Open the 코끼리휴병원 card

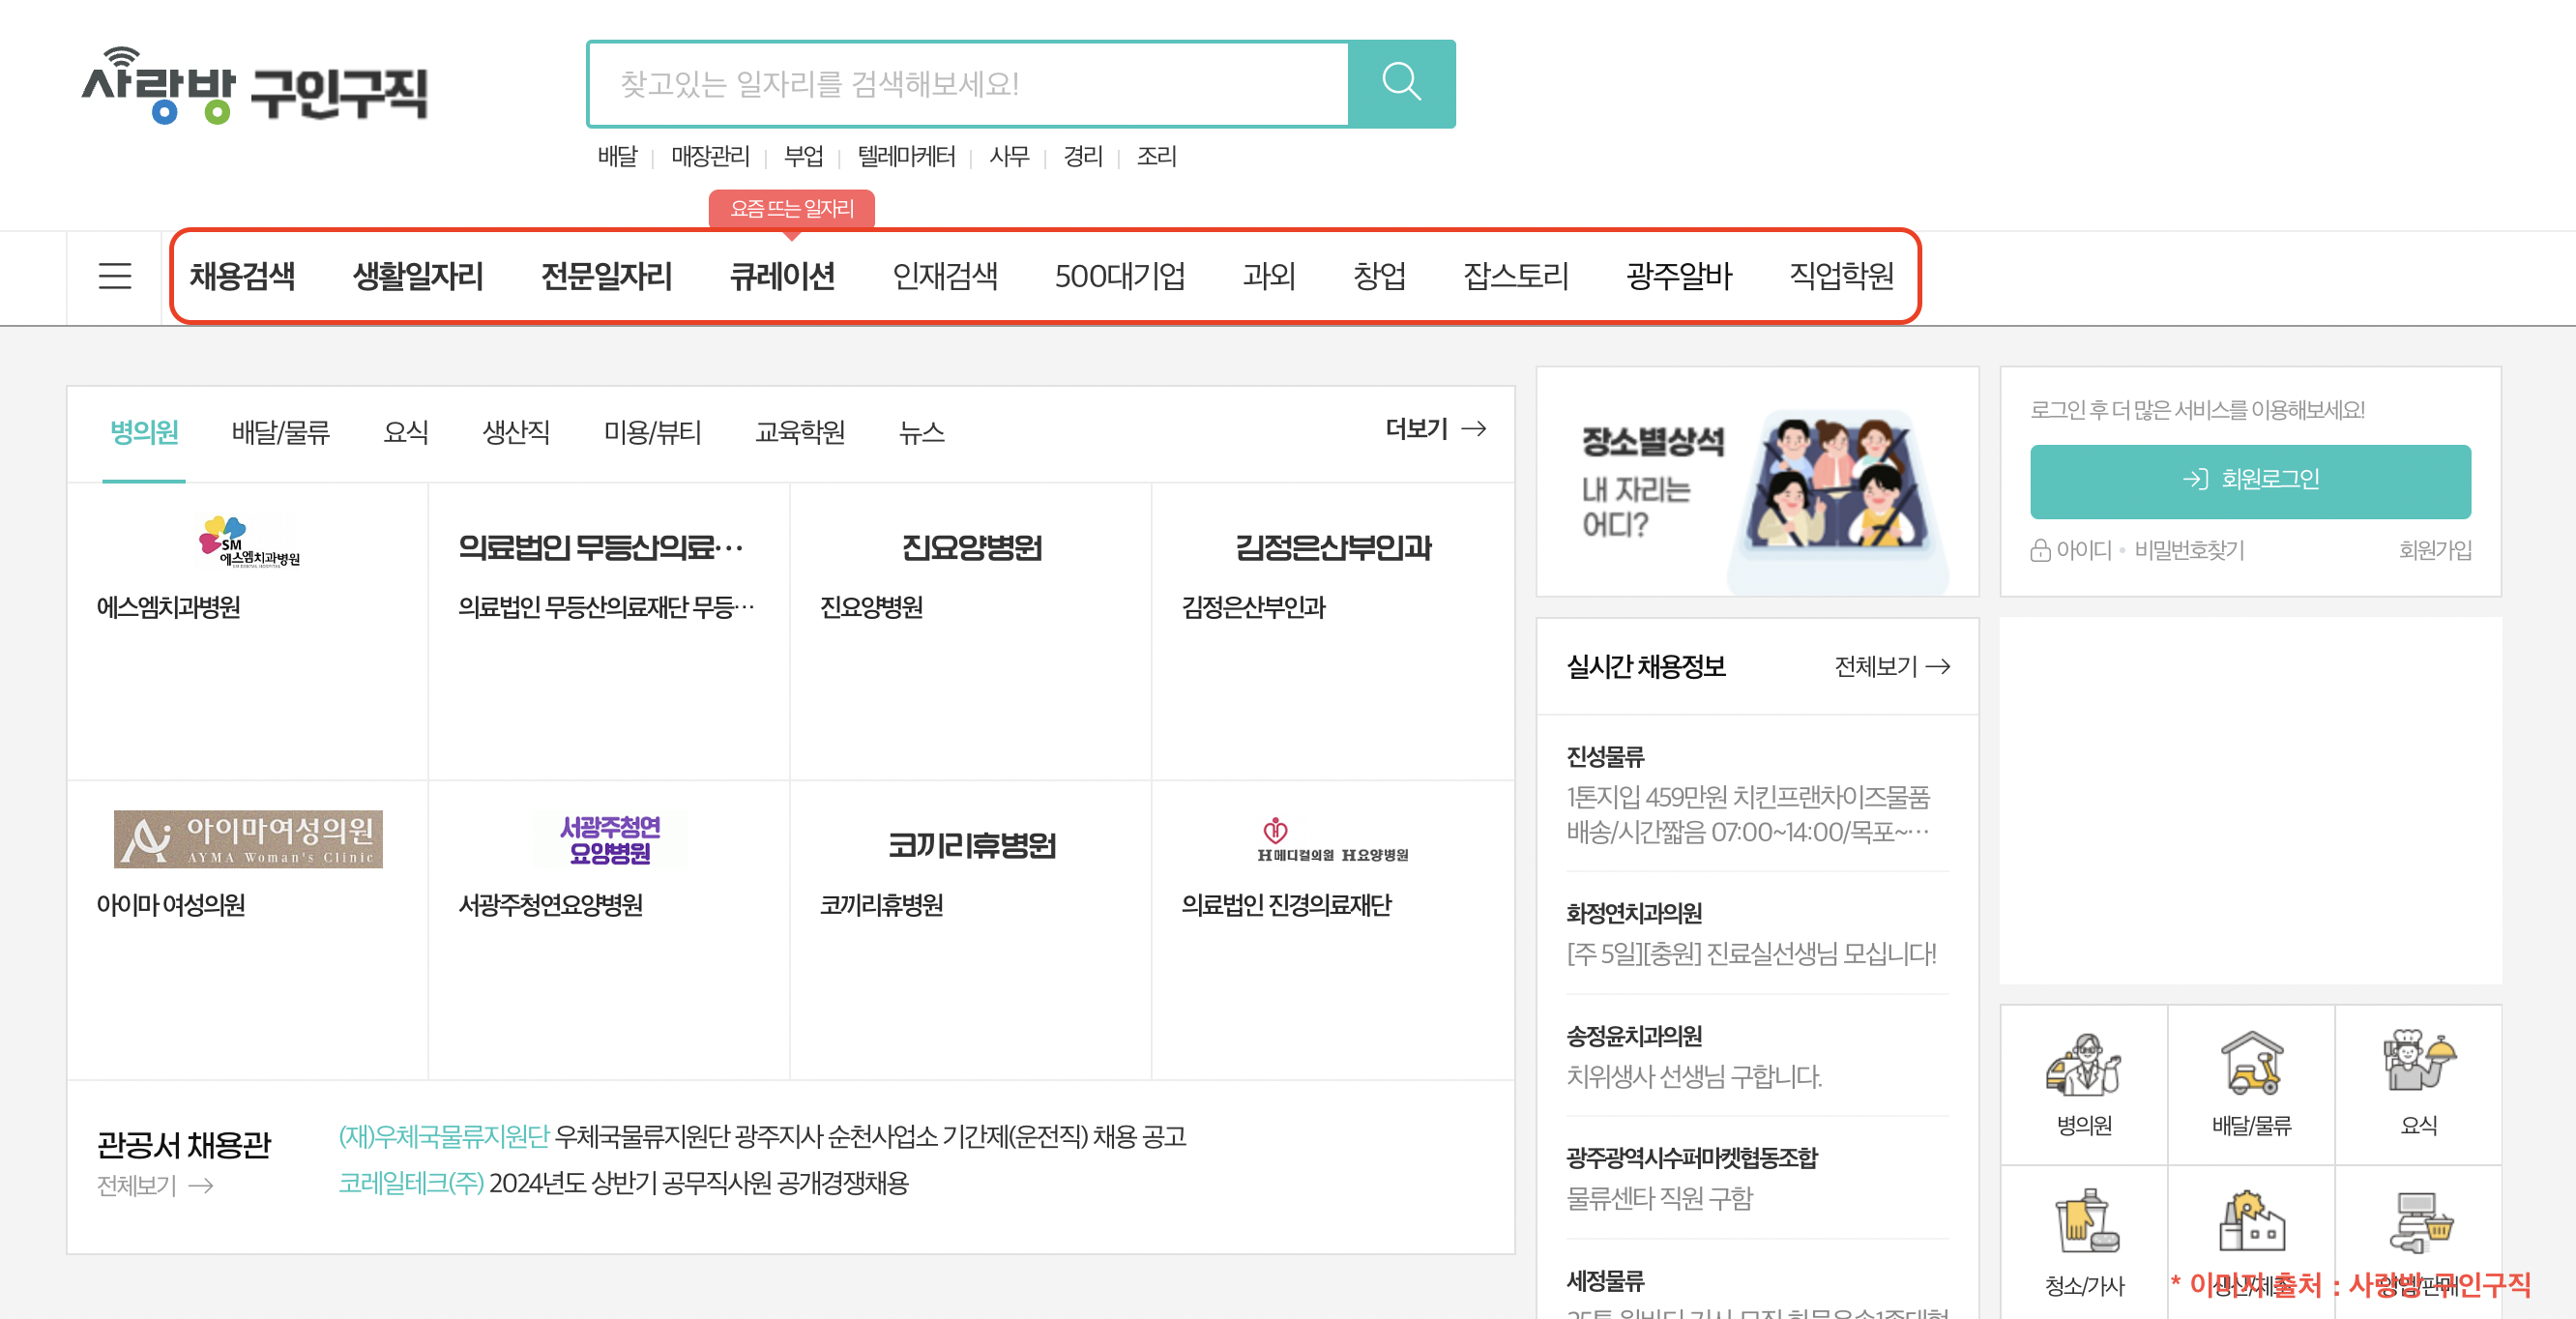pos(970,929)
